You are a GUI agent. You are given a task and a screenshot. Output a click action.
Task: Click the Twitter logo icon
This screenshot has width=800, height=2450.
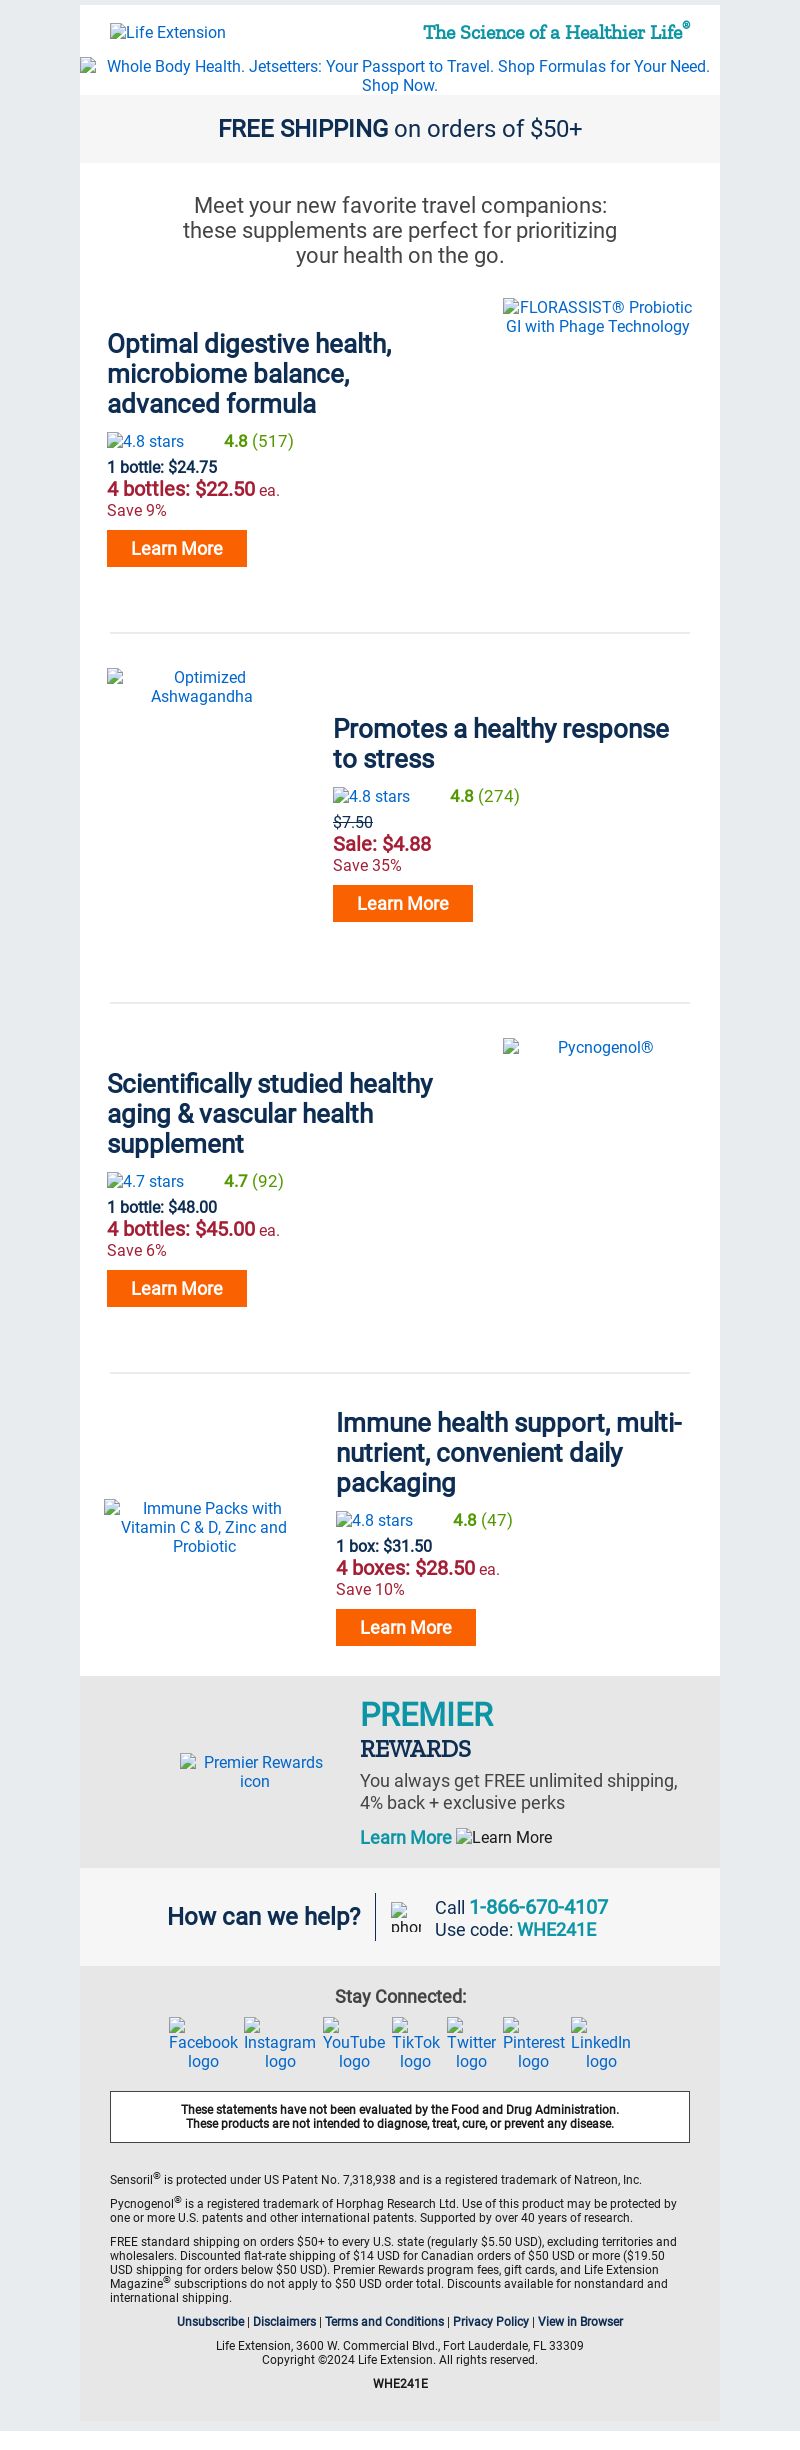471,2044
